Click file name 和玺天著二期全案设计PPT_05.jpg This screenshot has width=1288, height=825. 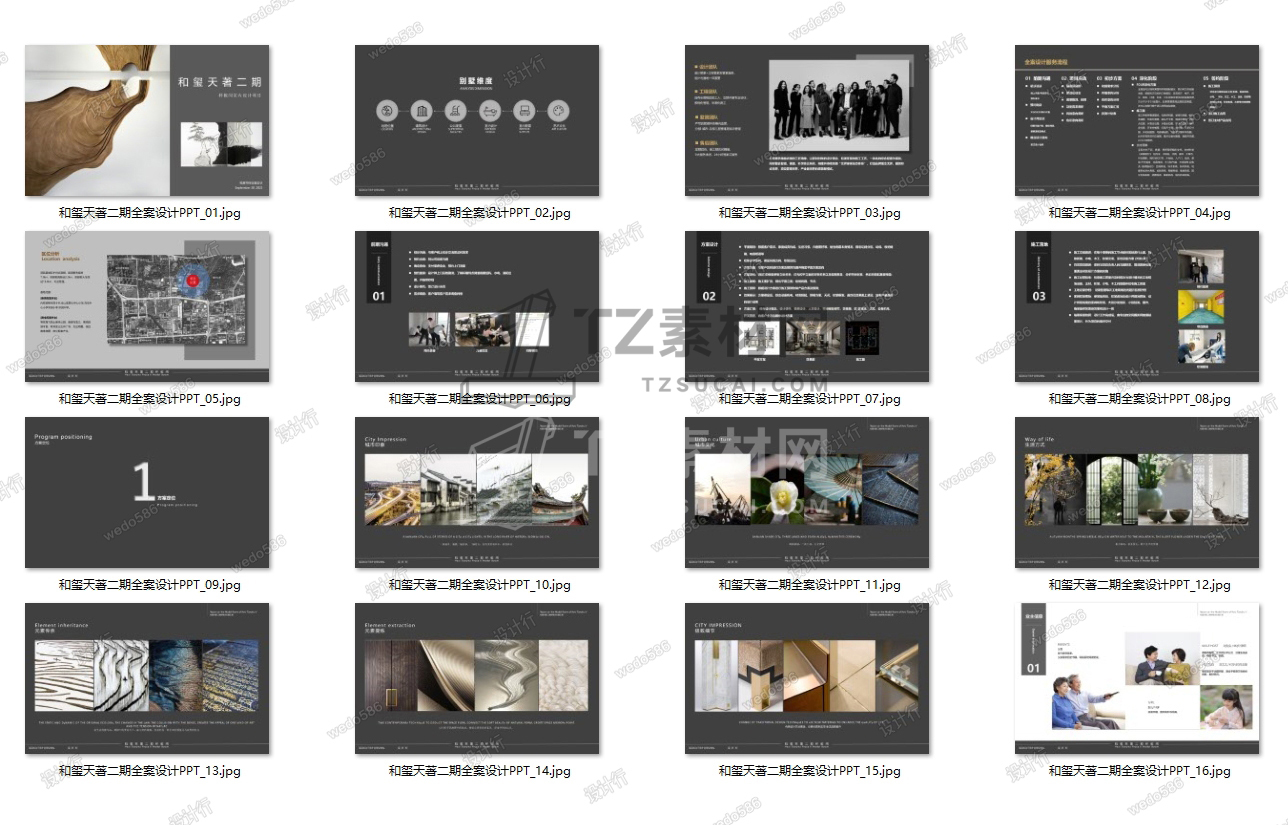click(150, 399)
